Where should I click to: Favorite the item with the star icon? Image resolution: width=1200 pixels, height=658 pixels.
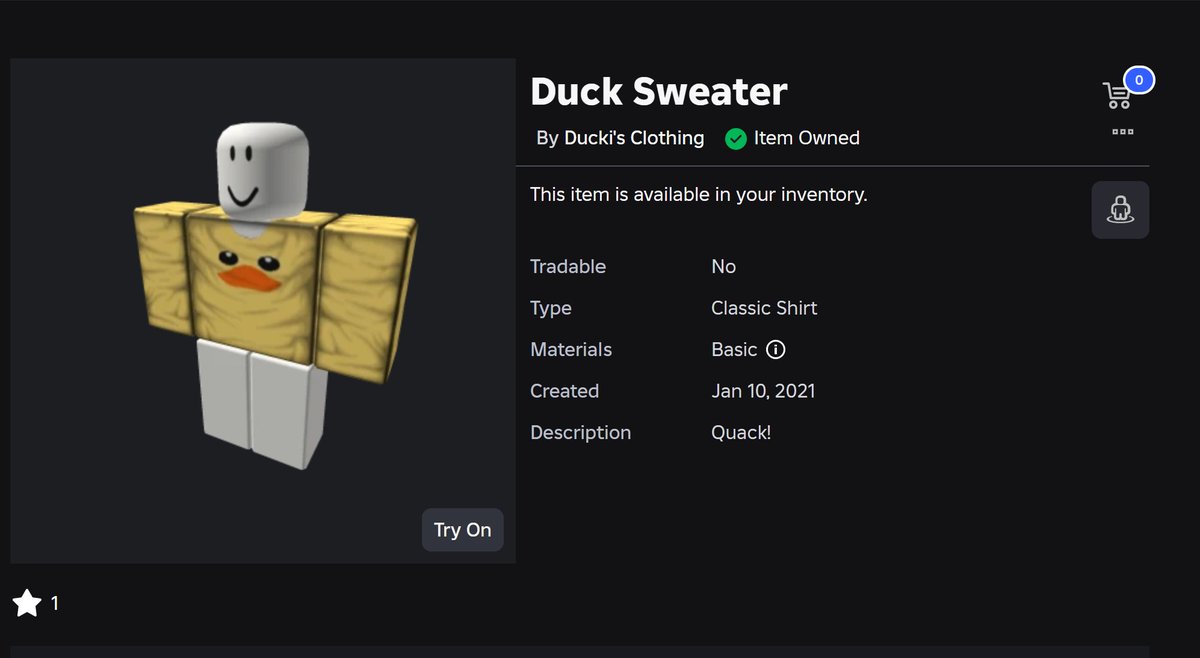[x=27, y=603]
